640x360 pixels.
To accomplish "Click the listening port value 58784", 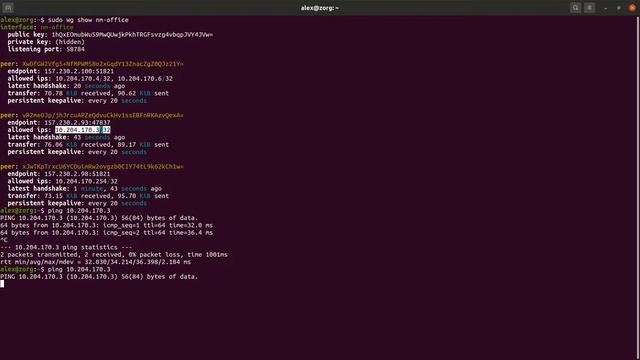I will click(76, 49).
